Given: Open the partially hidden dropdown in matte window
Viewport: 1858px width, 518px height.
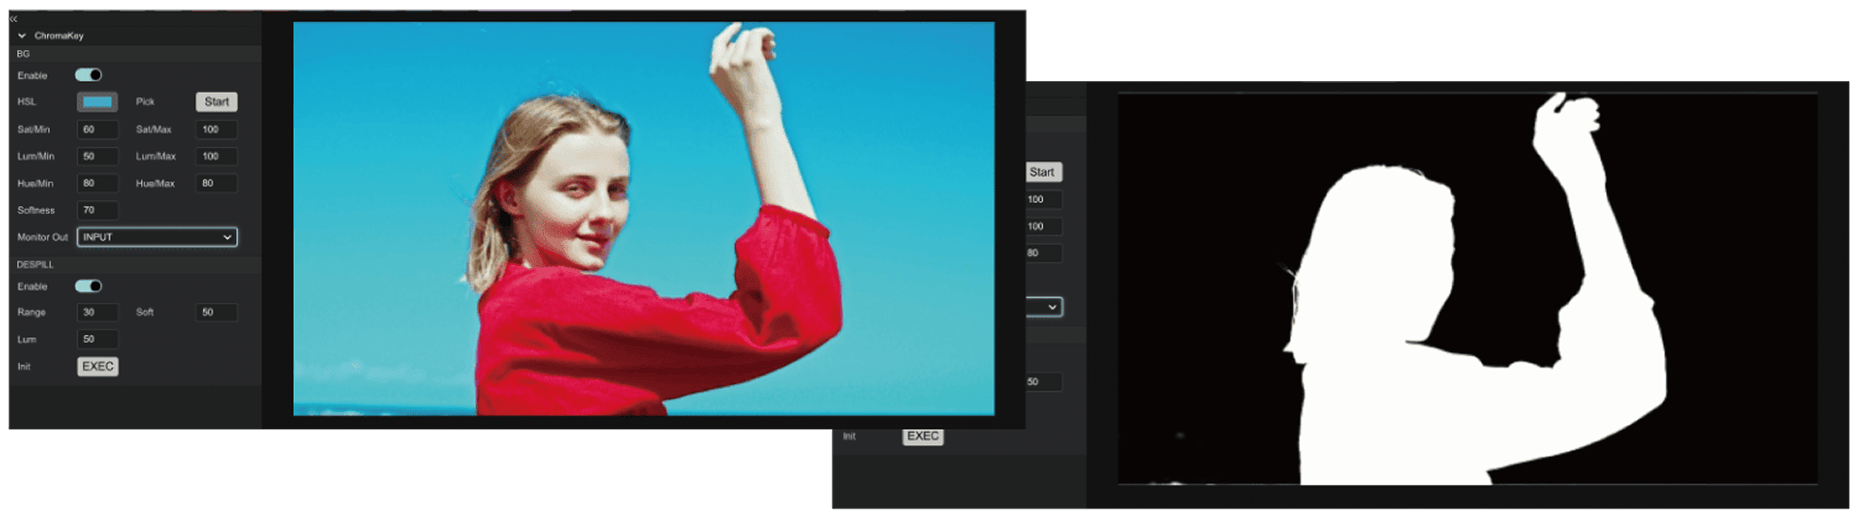Looking at the screenshot, I should tap(1045, 307).
